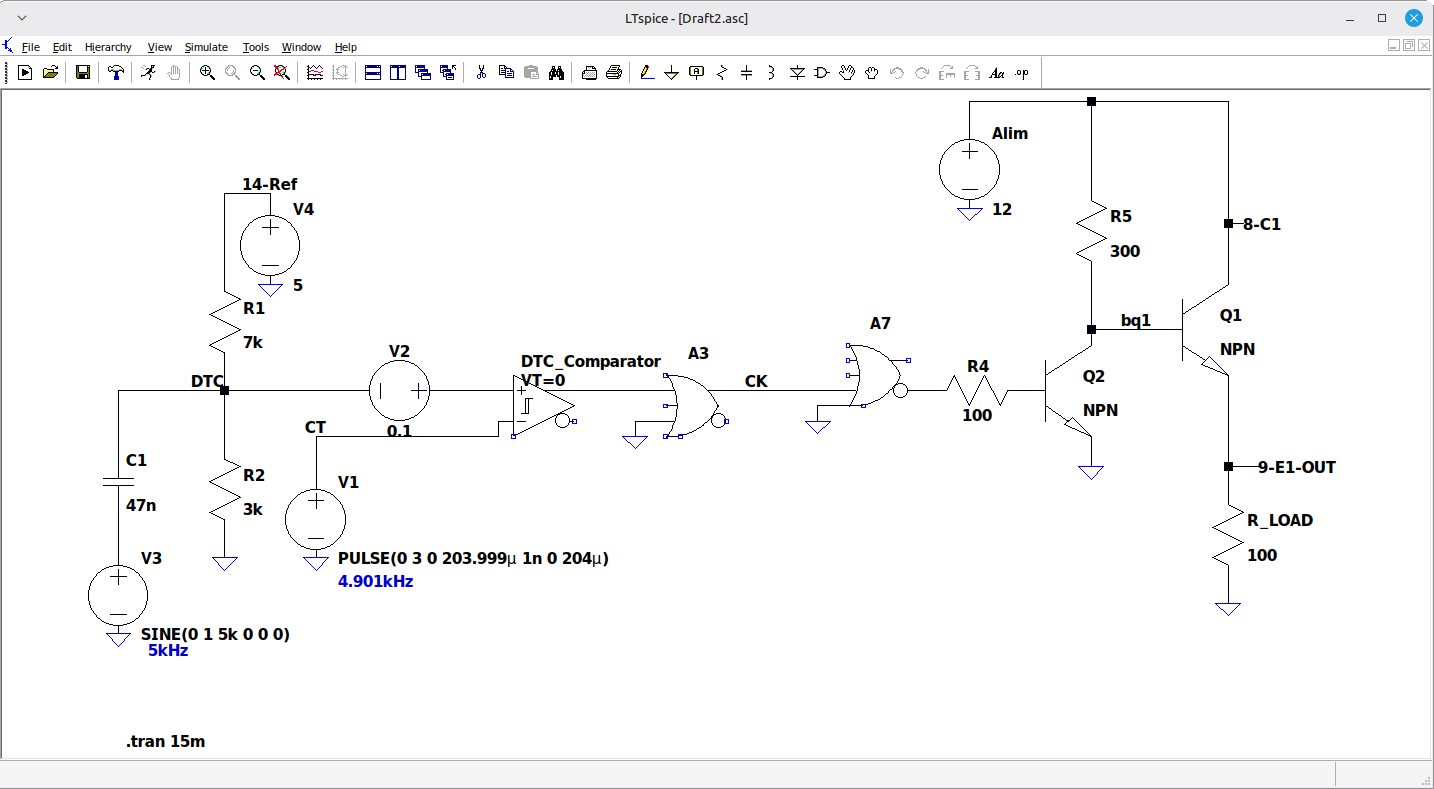Image resolution: width=1434 pixels, height=789 pixels.
Task: Open the Simulate menu
Action: coord(206,47)
